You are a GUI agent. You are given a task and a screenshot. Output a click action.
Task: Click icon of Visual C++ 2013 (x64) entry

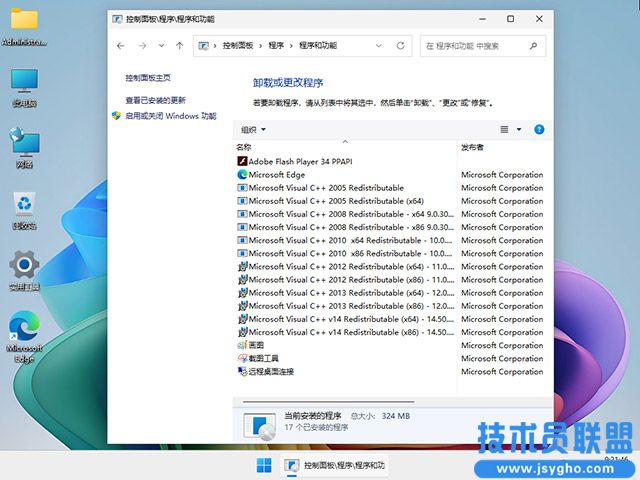click(x=242, y=293)
